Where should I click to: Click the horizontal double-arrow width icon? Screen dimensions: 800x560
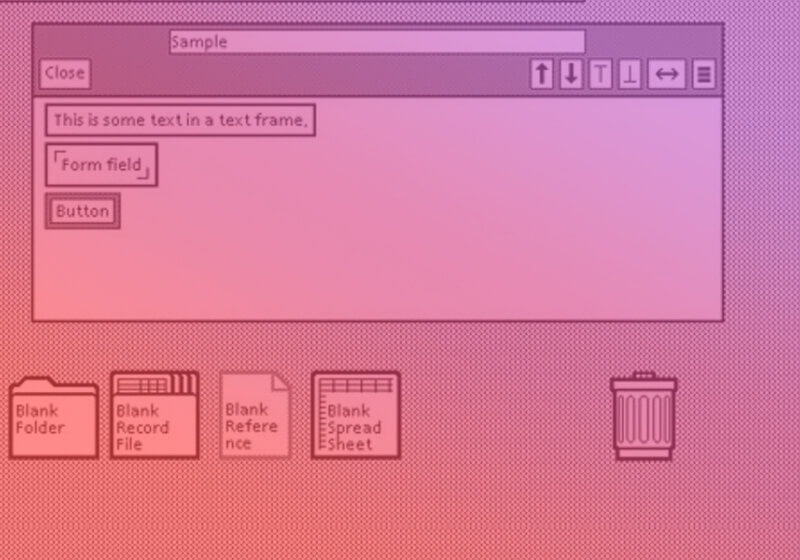666,74
